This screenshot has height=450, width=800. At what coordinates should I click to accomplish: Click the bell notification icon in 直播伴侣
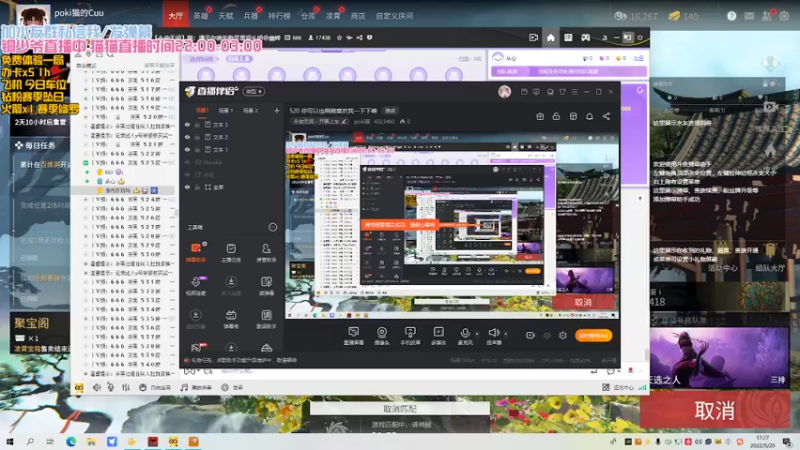[x=589, y=116]
